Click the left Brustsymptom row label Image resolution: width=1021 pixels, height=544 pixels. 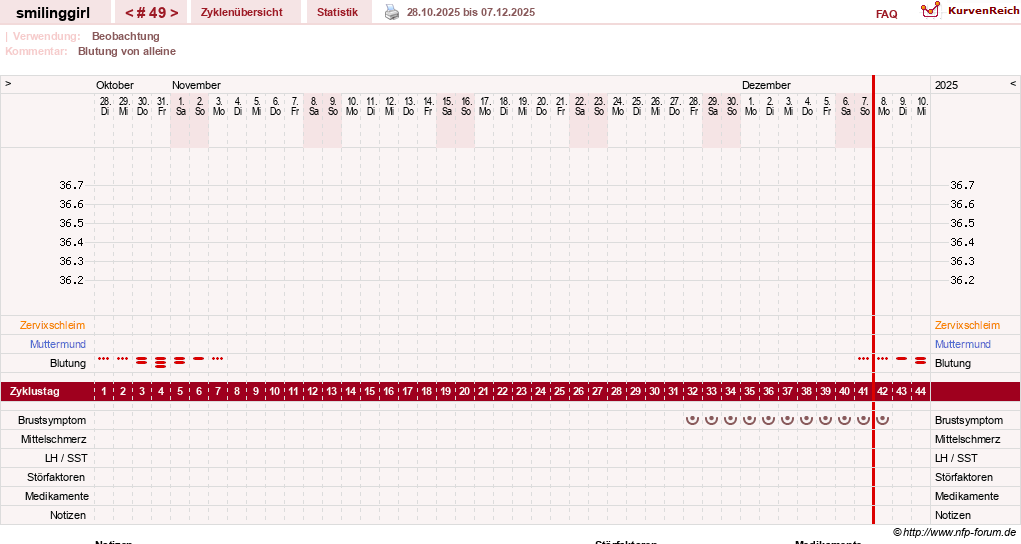(52, 420)
